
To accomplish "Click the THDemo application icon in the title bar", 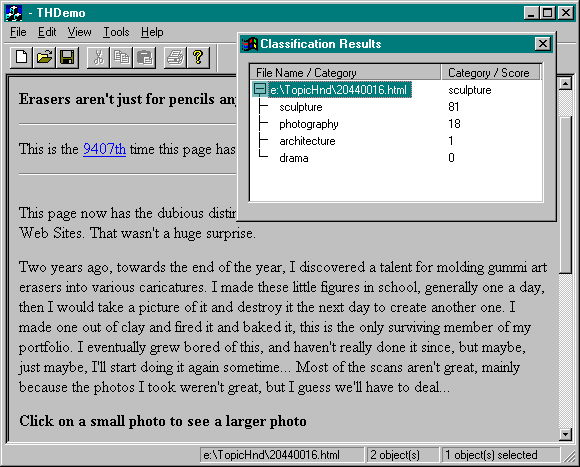I will 14,13.
